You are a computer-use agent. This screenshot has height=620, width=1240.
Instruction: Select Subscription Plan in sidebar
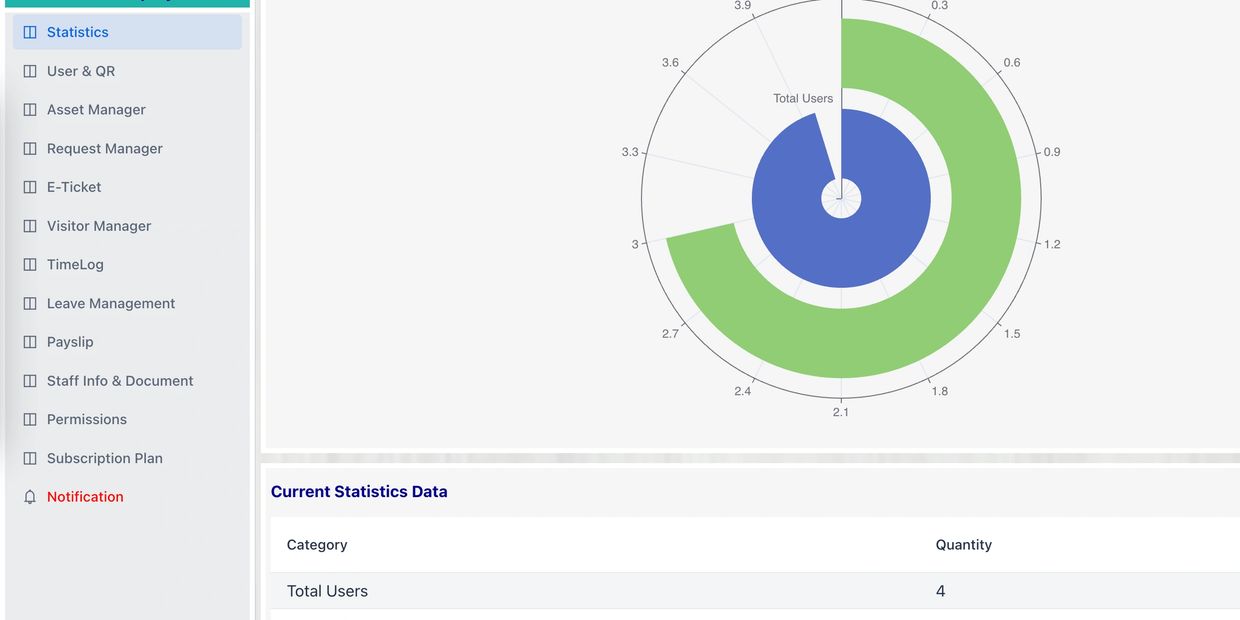pyautogui.click(x=104, y=458)
